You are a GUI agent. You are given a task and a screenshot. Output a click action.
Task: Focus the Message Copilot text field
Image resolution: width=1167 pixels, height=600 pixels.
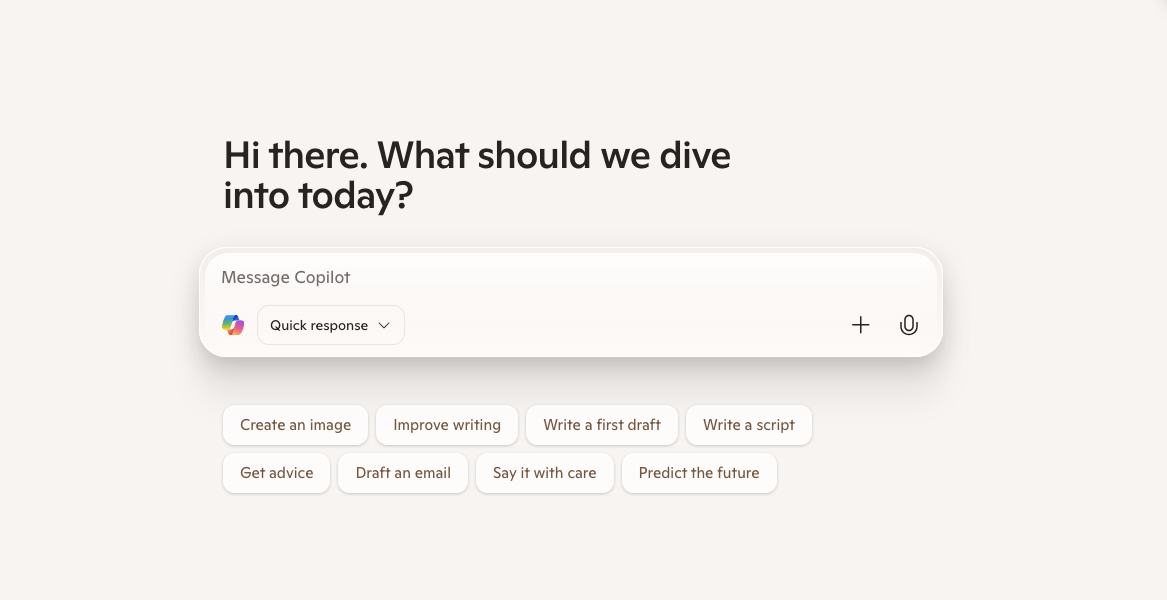tap(571, 278)
